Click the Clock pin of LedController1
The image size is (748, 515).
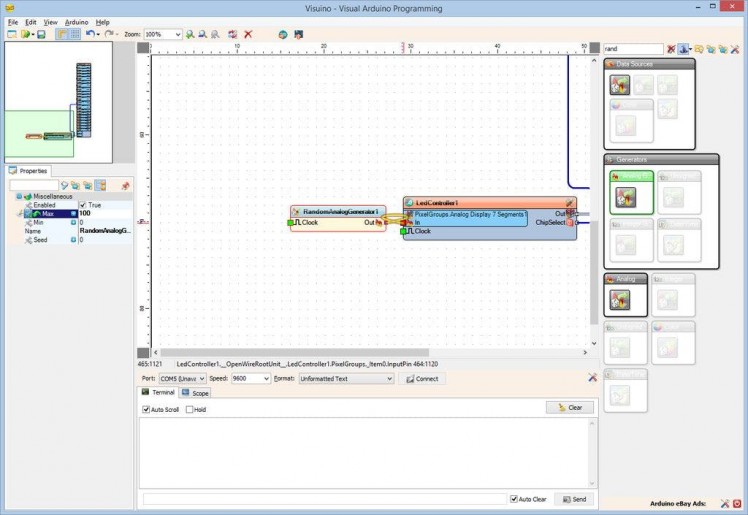pyautogui.click(x=408, y=231)
